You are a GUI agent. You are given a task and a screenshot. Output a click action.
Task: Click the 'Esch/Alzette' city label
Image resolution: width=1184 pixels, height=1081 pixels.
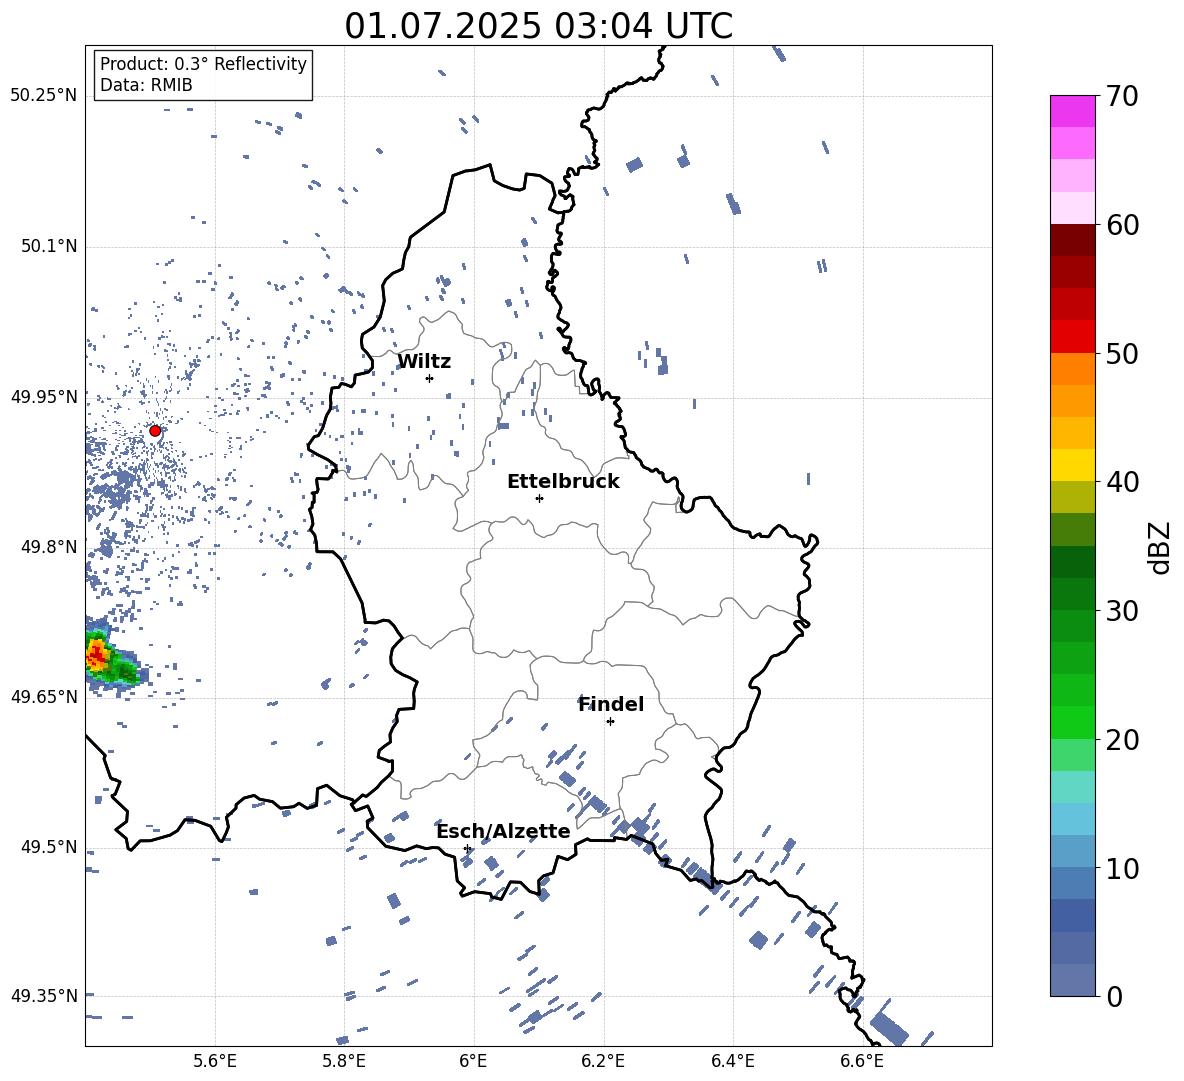coord(503,831)
